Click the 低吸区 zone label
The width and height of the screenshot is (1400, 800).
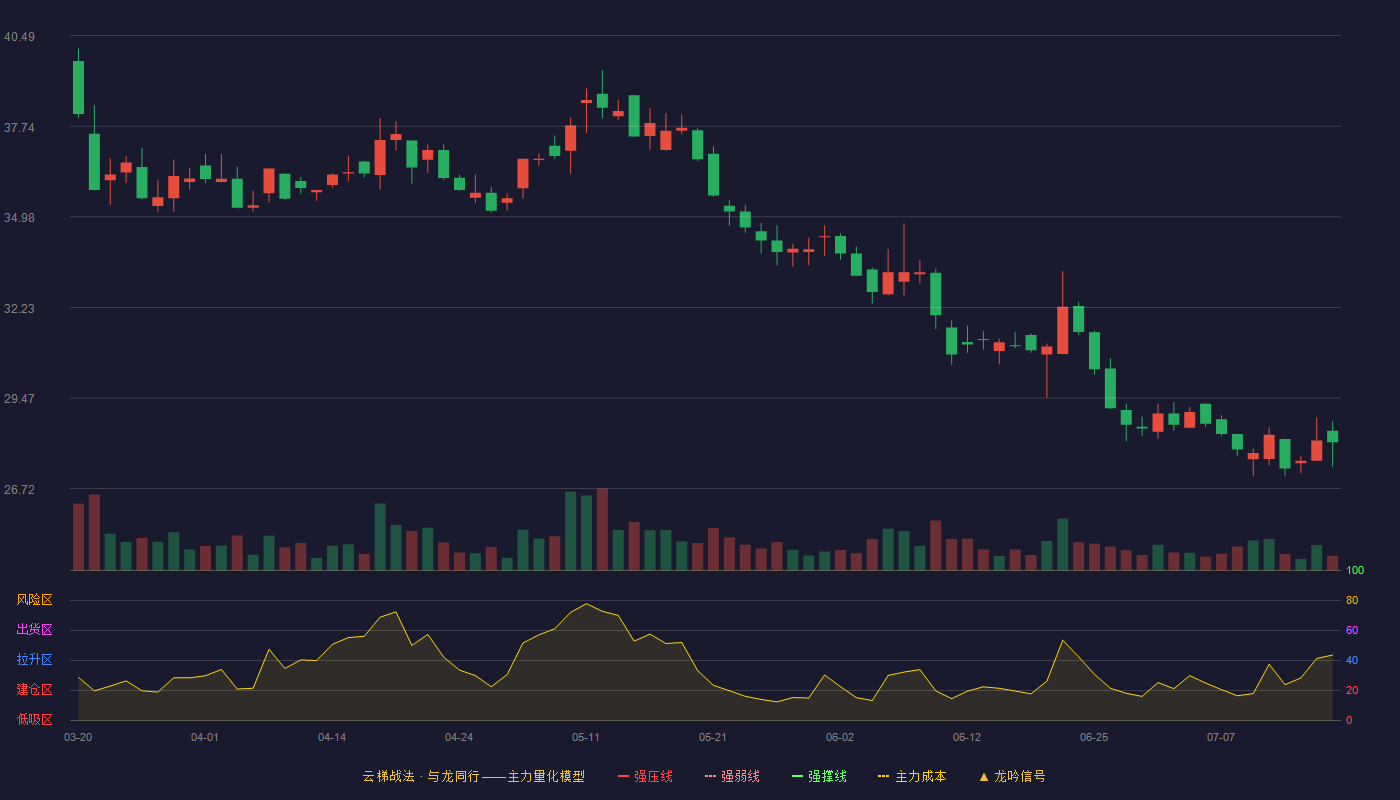[x=34, y=719]
